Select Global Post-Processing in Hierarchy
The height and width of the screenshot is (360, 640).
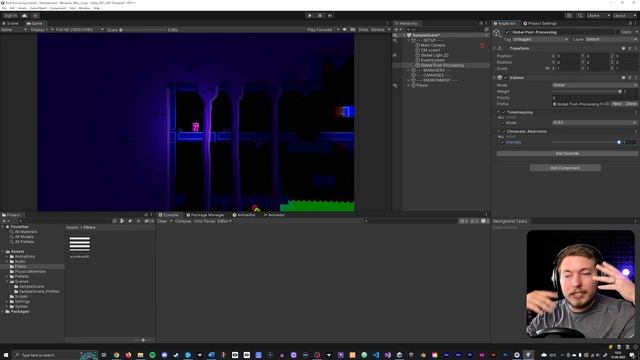pos(442,65)
